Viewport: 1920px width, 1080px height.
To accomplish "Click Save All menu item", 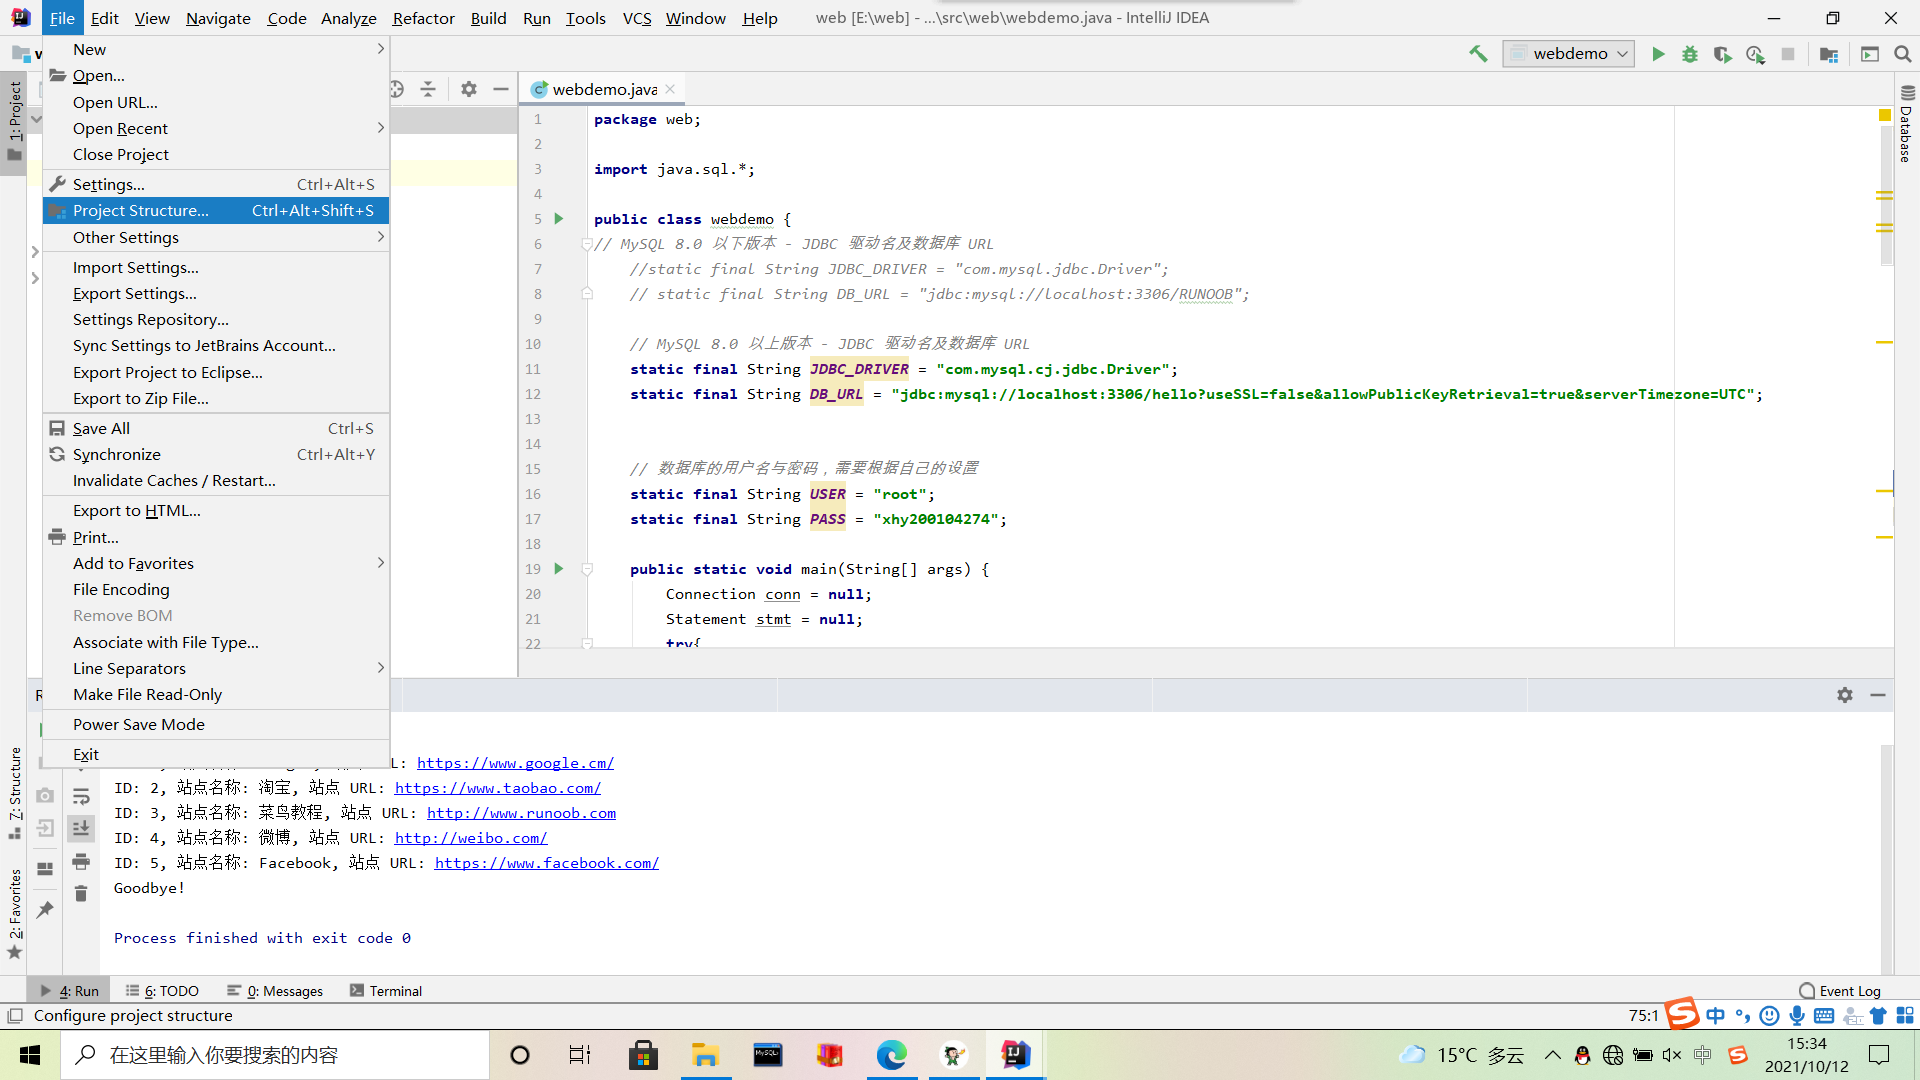I will click(x=216, y=428).
